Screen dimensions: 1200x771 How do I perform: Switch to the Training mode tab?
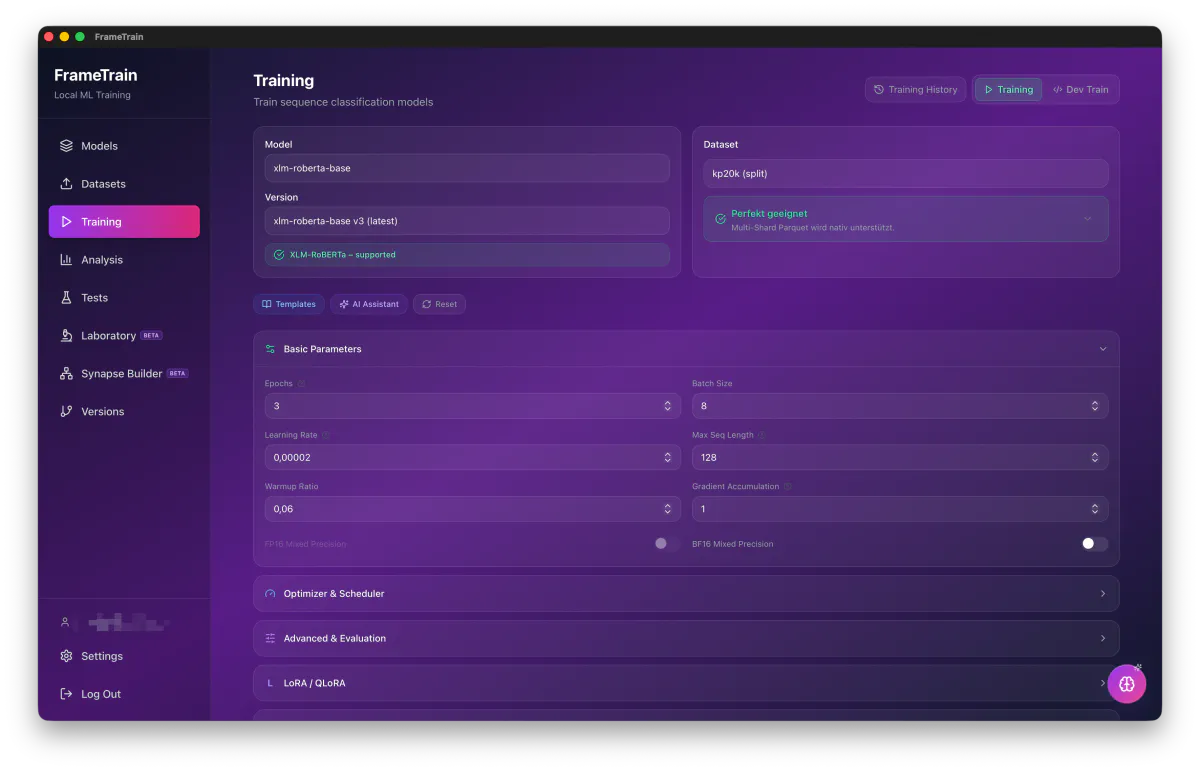pos(1008,89)
